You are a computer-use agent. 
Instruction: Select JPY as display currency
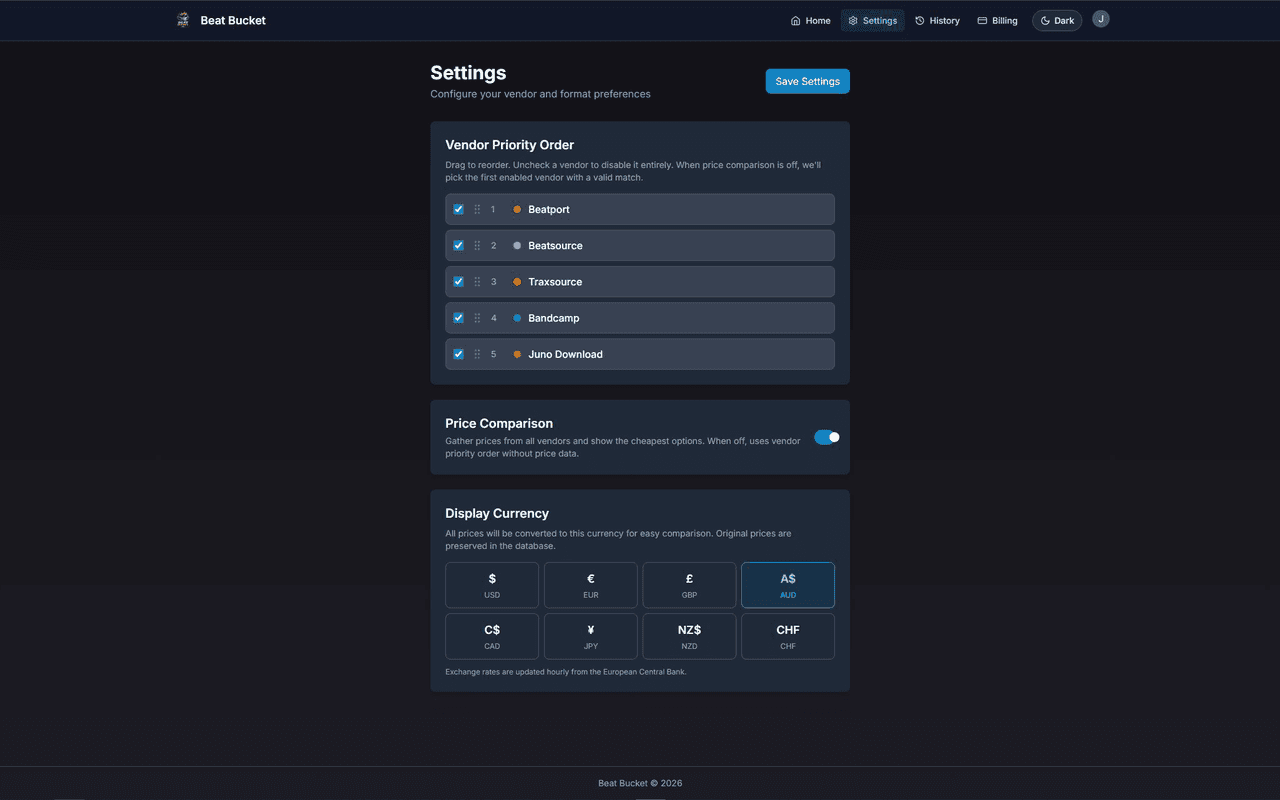tap(591, 636)
